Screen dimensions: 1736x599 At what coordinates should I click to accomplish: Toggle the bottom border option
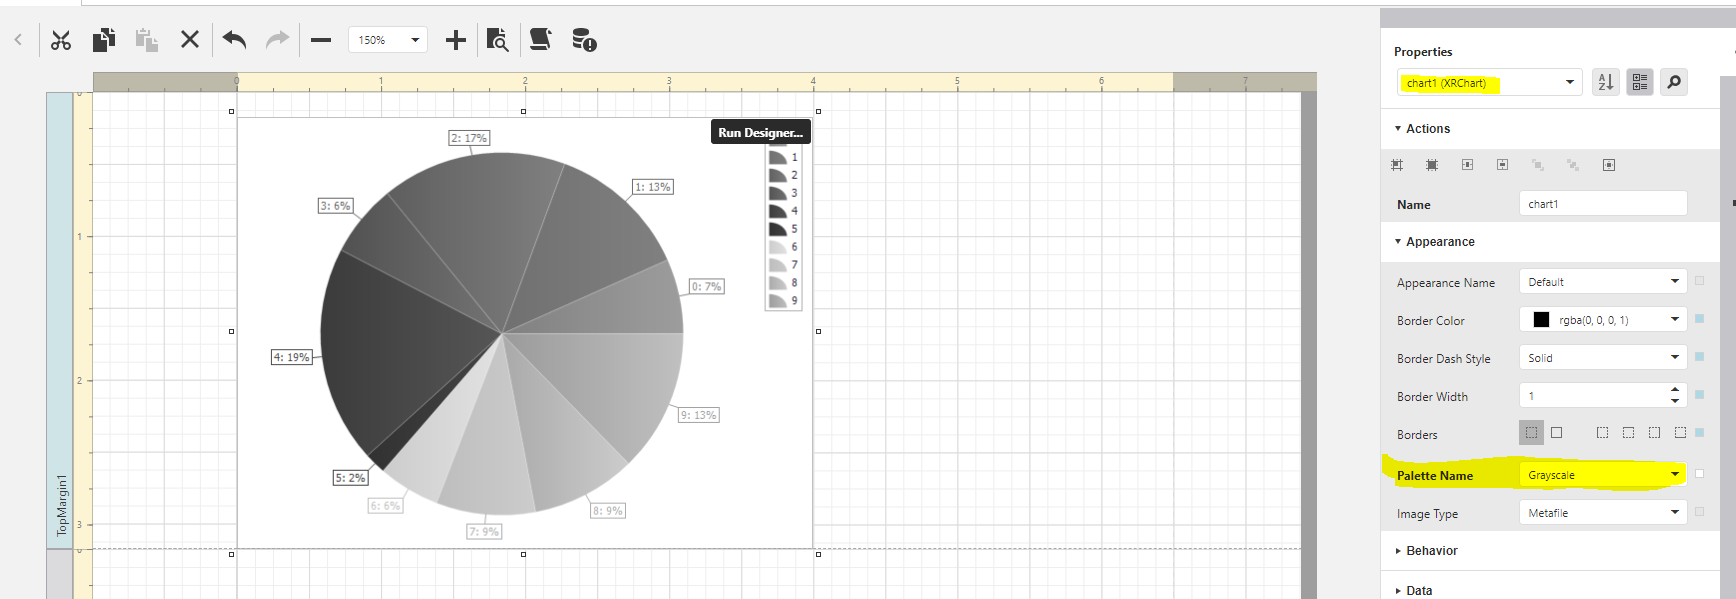coord(1681,432)
